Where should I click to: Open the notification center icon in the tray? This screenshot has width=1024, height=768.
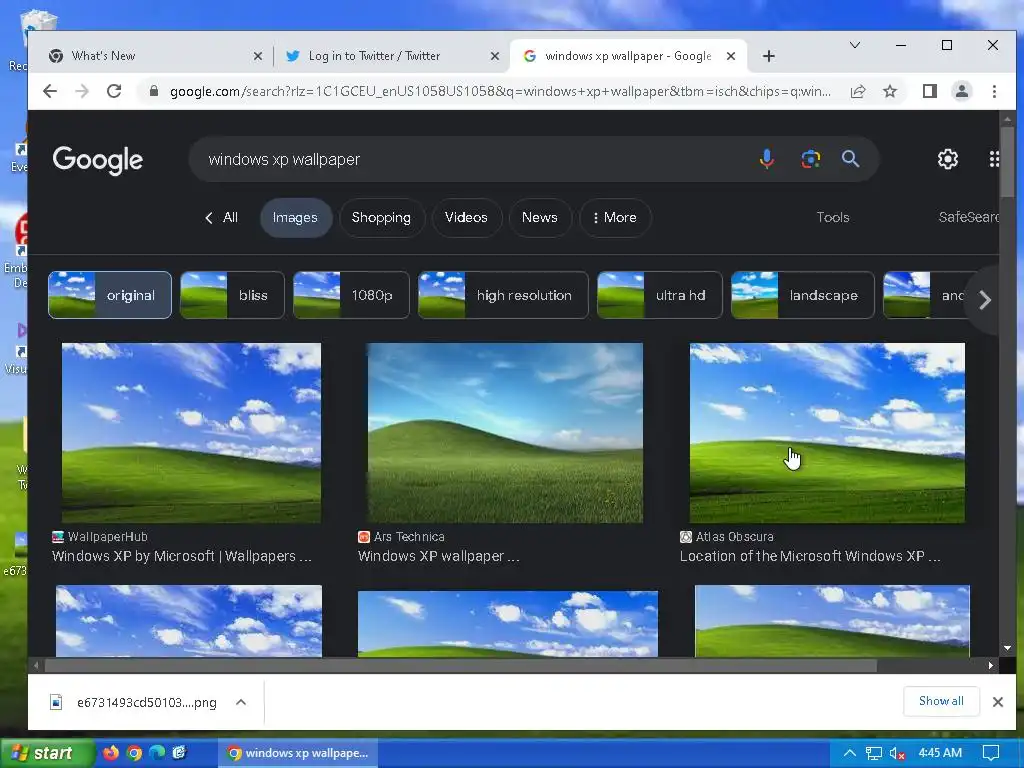pyautogui.click(x=991, y=753)
